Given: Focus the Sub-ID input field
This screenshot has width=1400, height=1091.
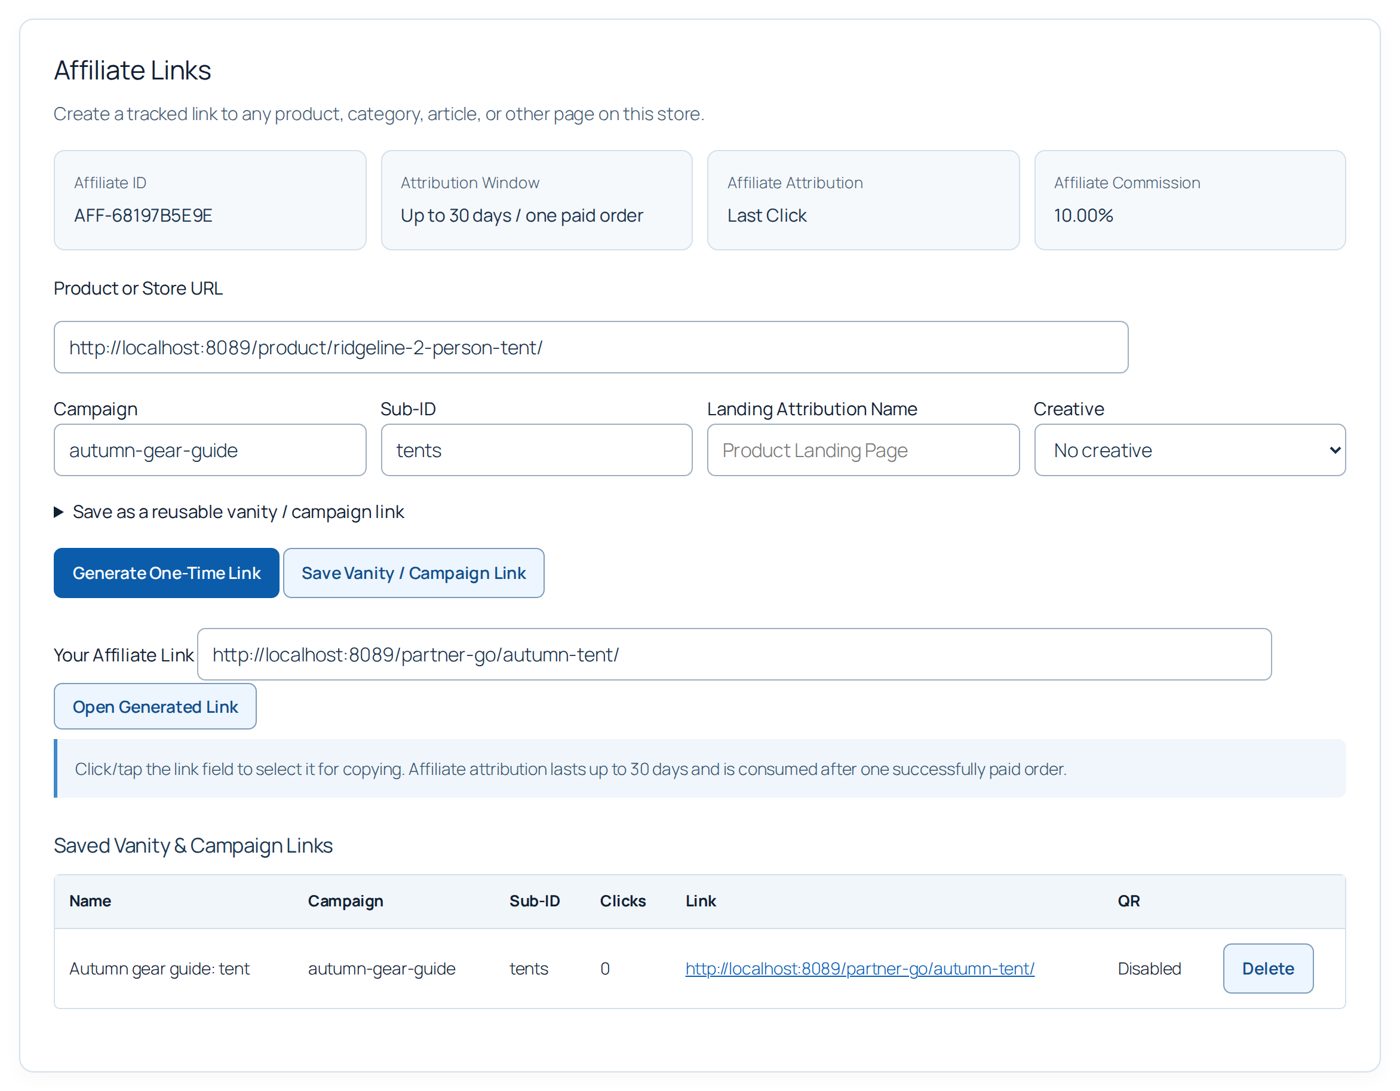Looking at the screenshot, I should (x=536, y=450).
